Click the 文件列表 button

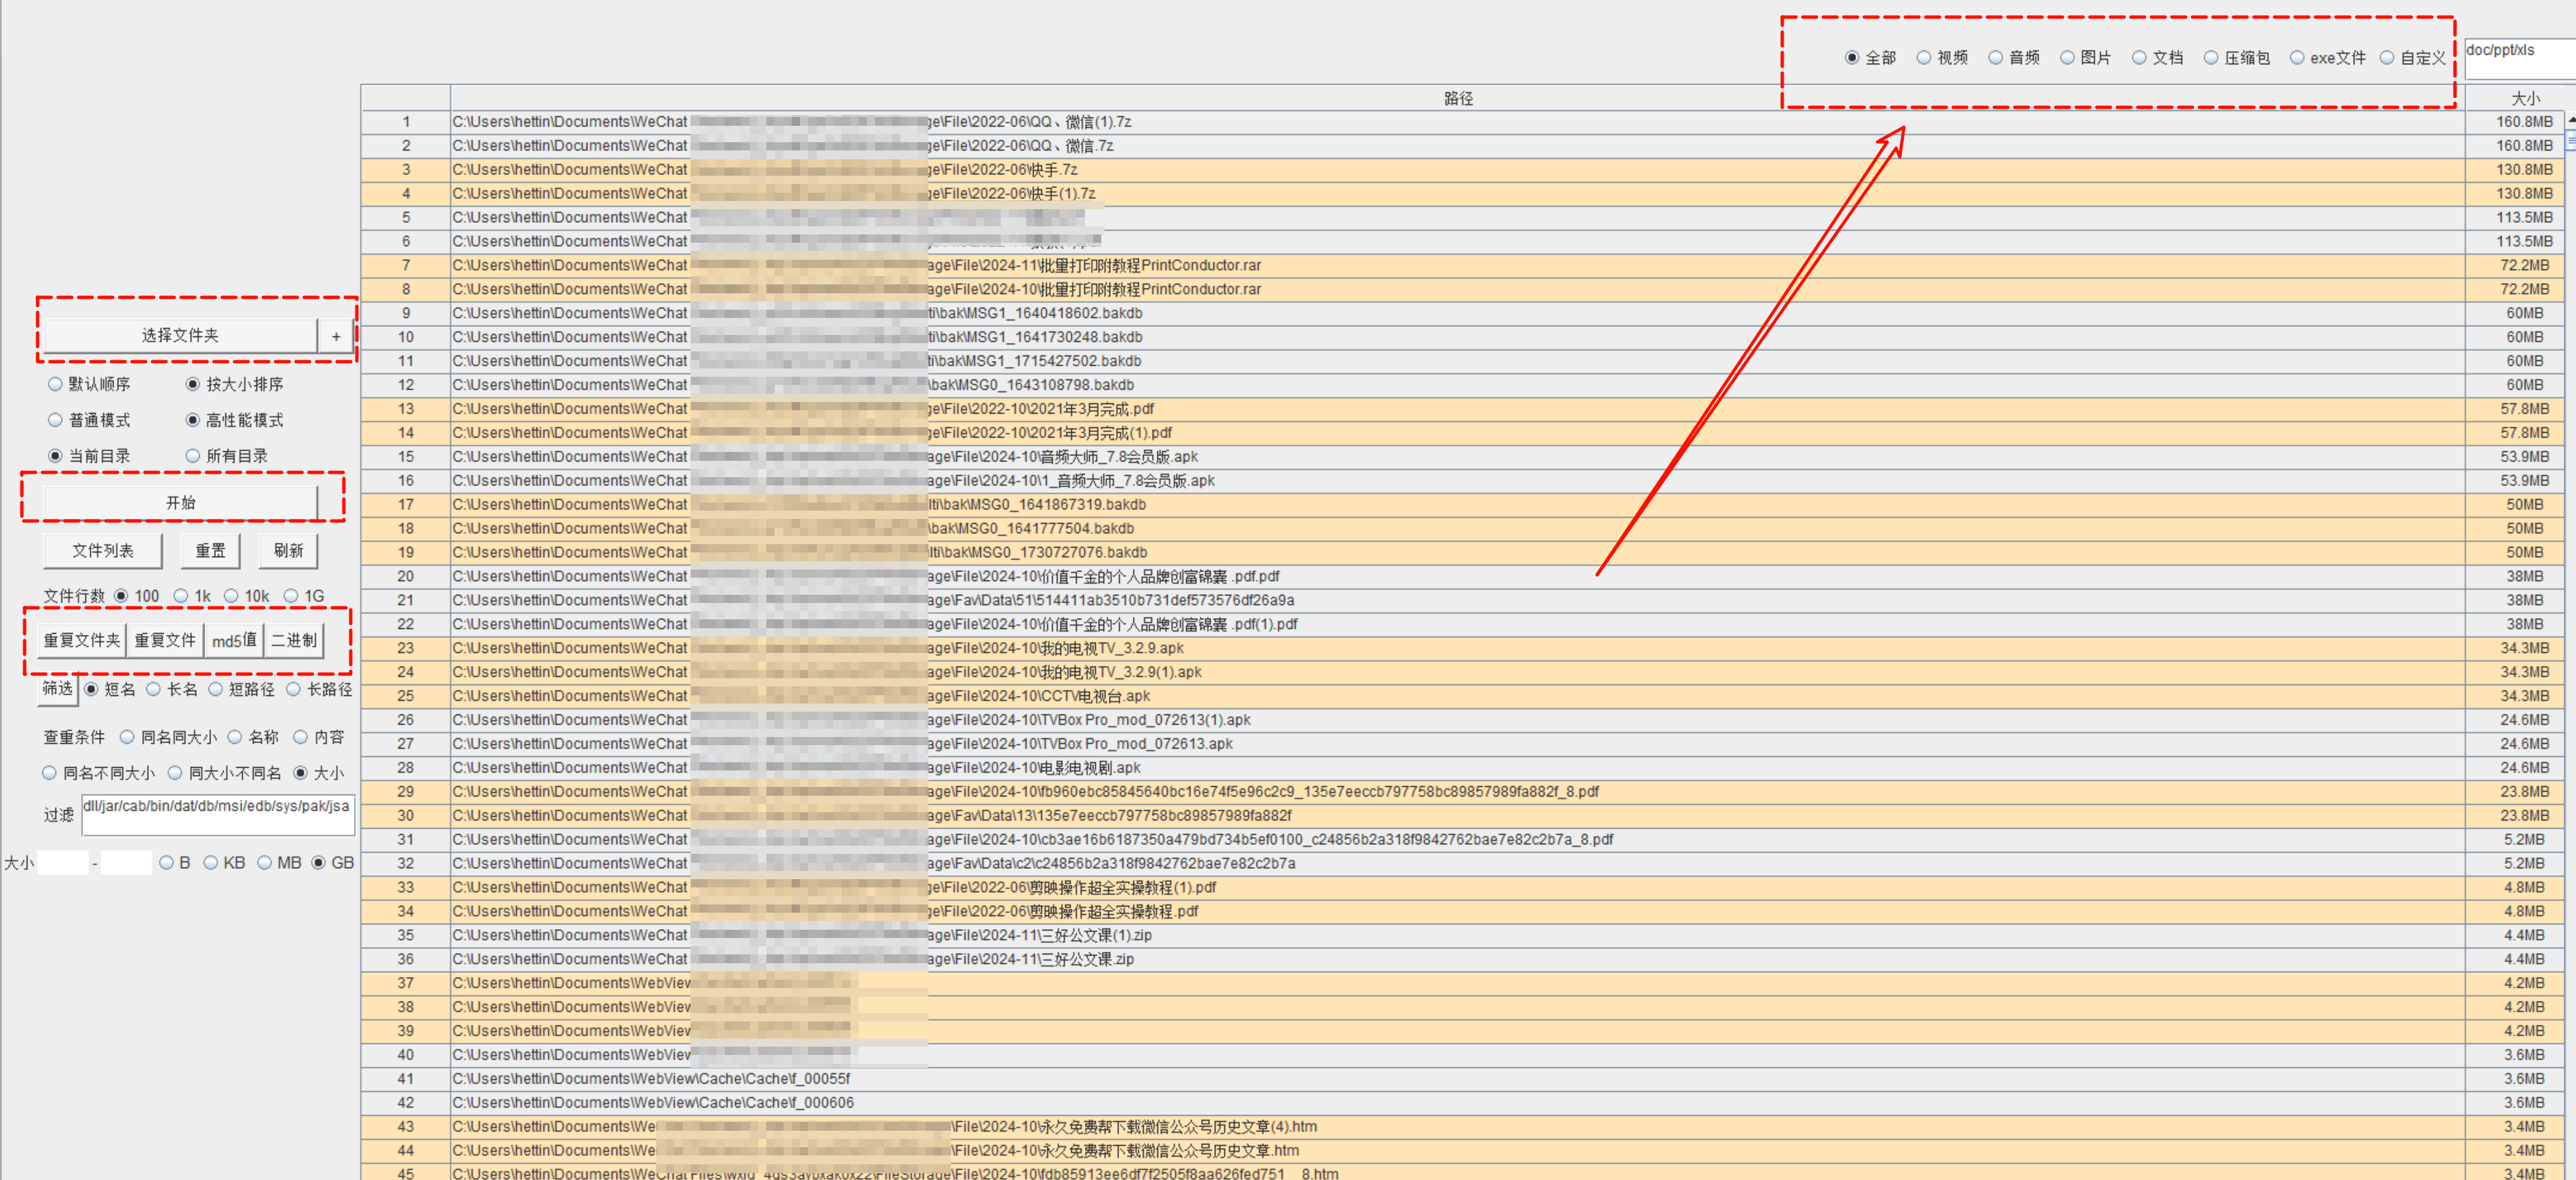(102, 551)
